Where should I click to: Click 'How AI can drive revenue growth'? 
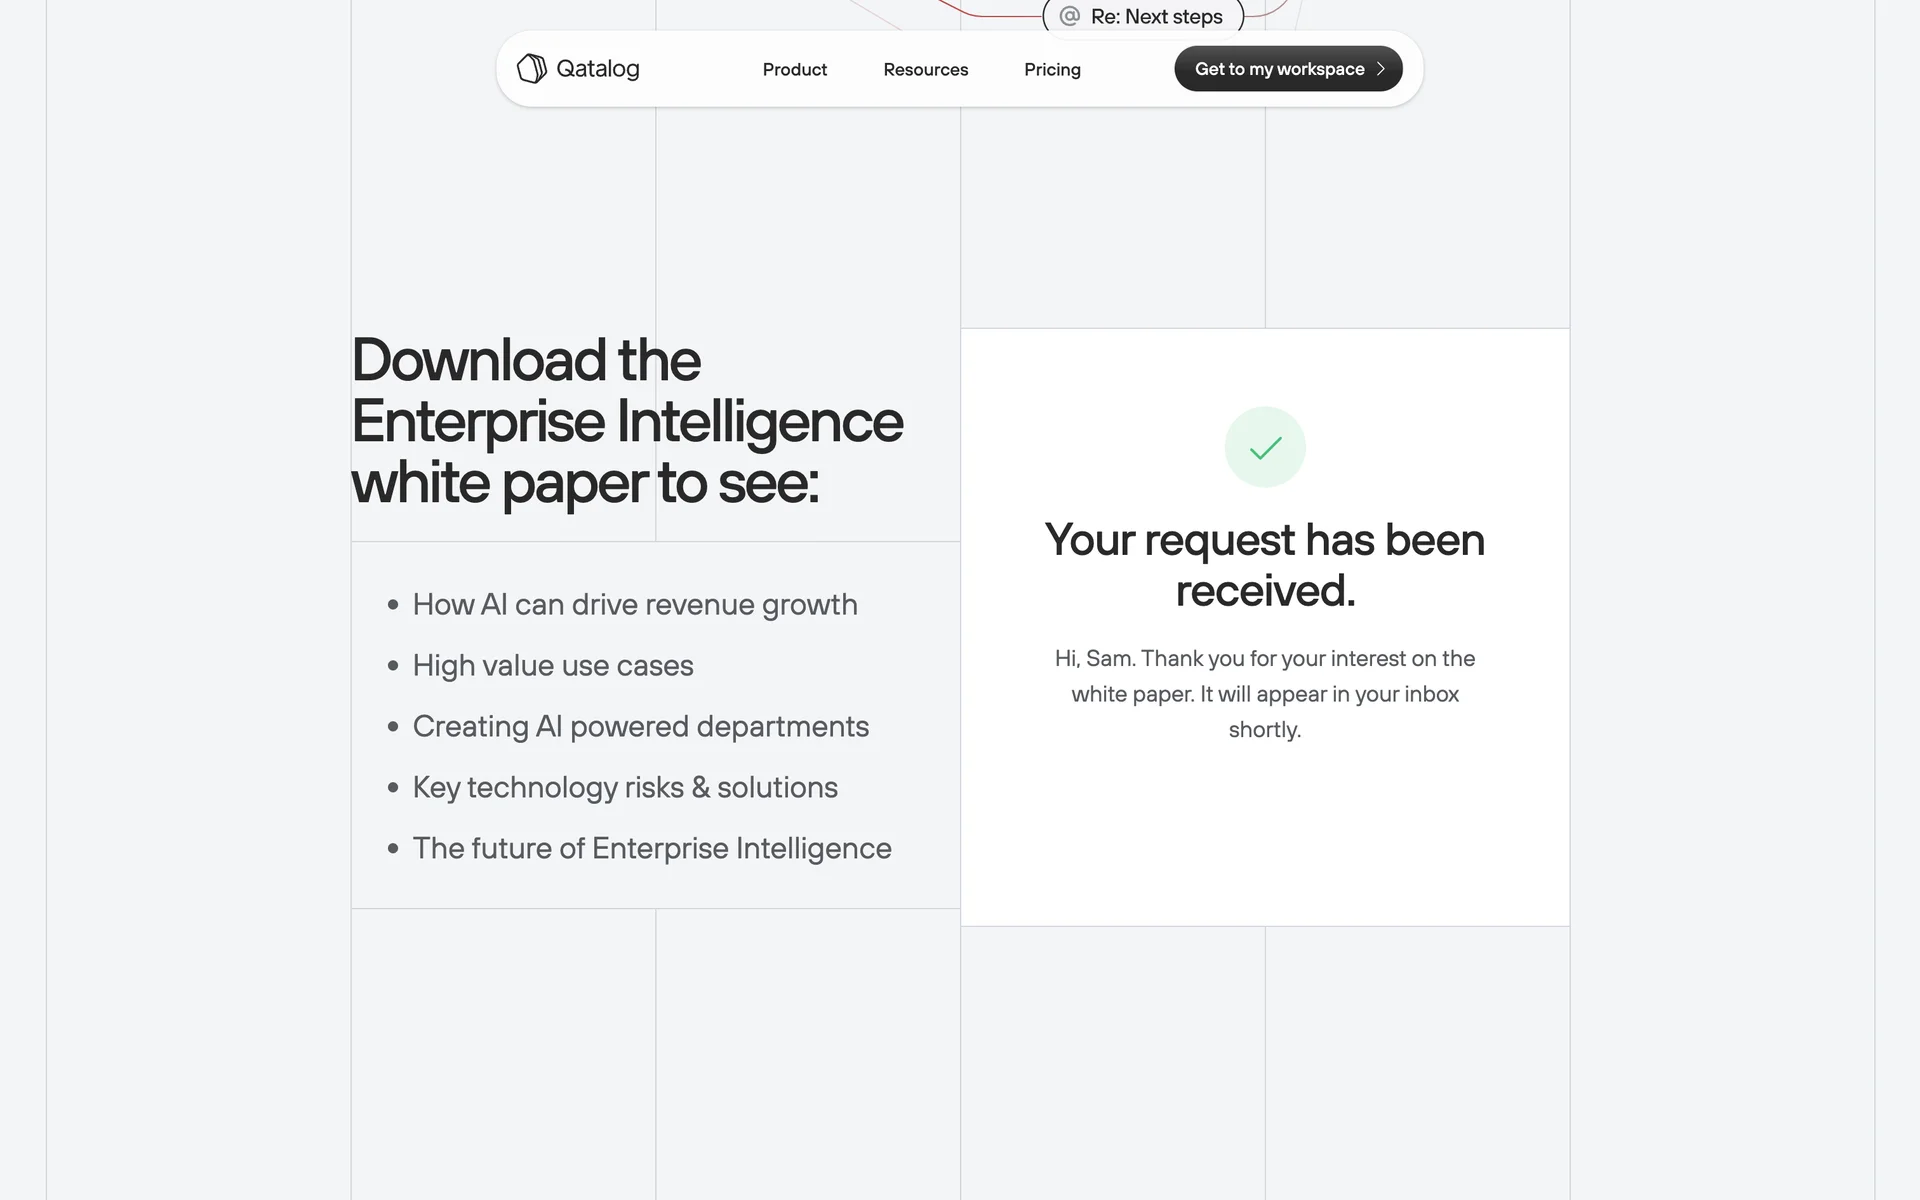(x=635, y=605)
